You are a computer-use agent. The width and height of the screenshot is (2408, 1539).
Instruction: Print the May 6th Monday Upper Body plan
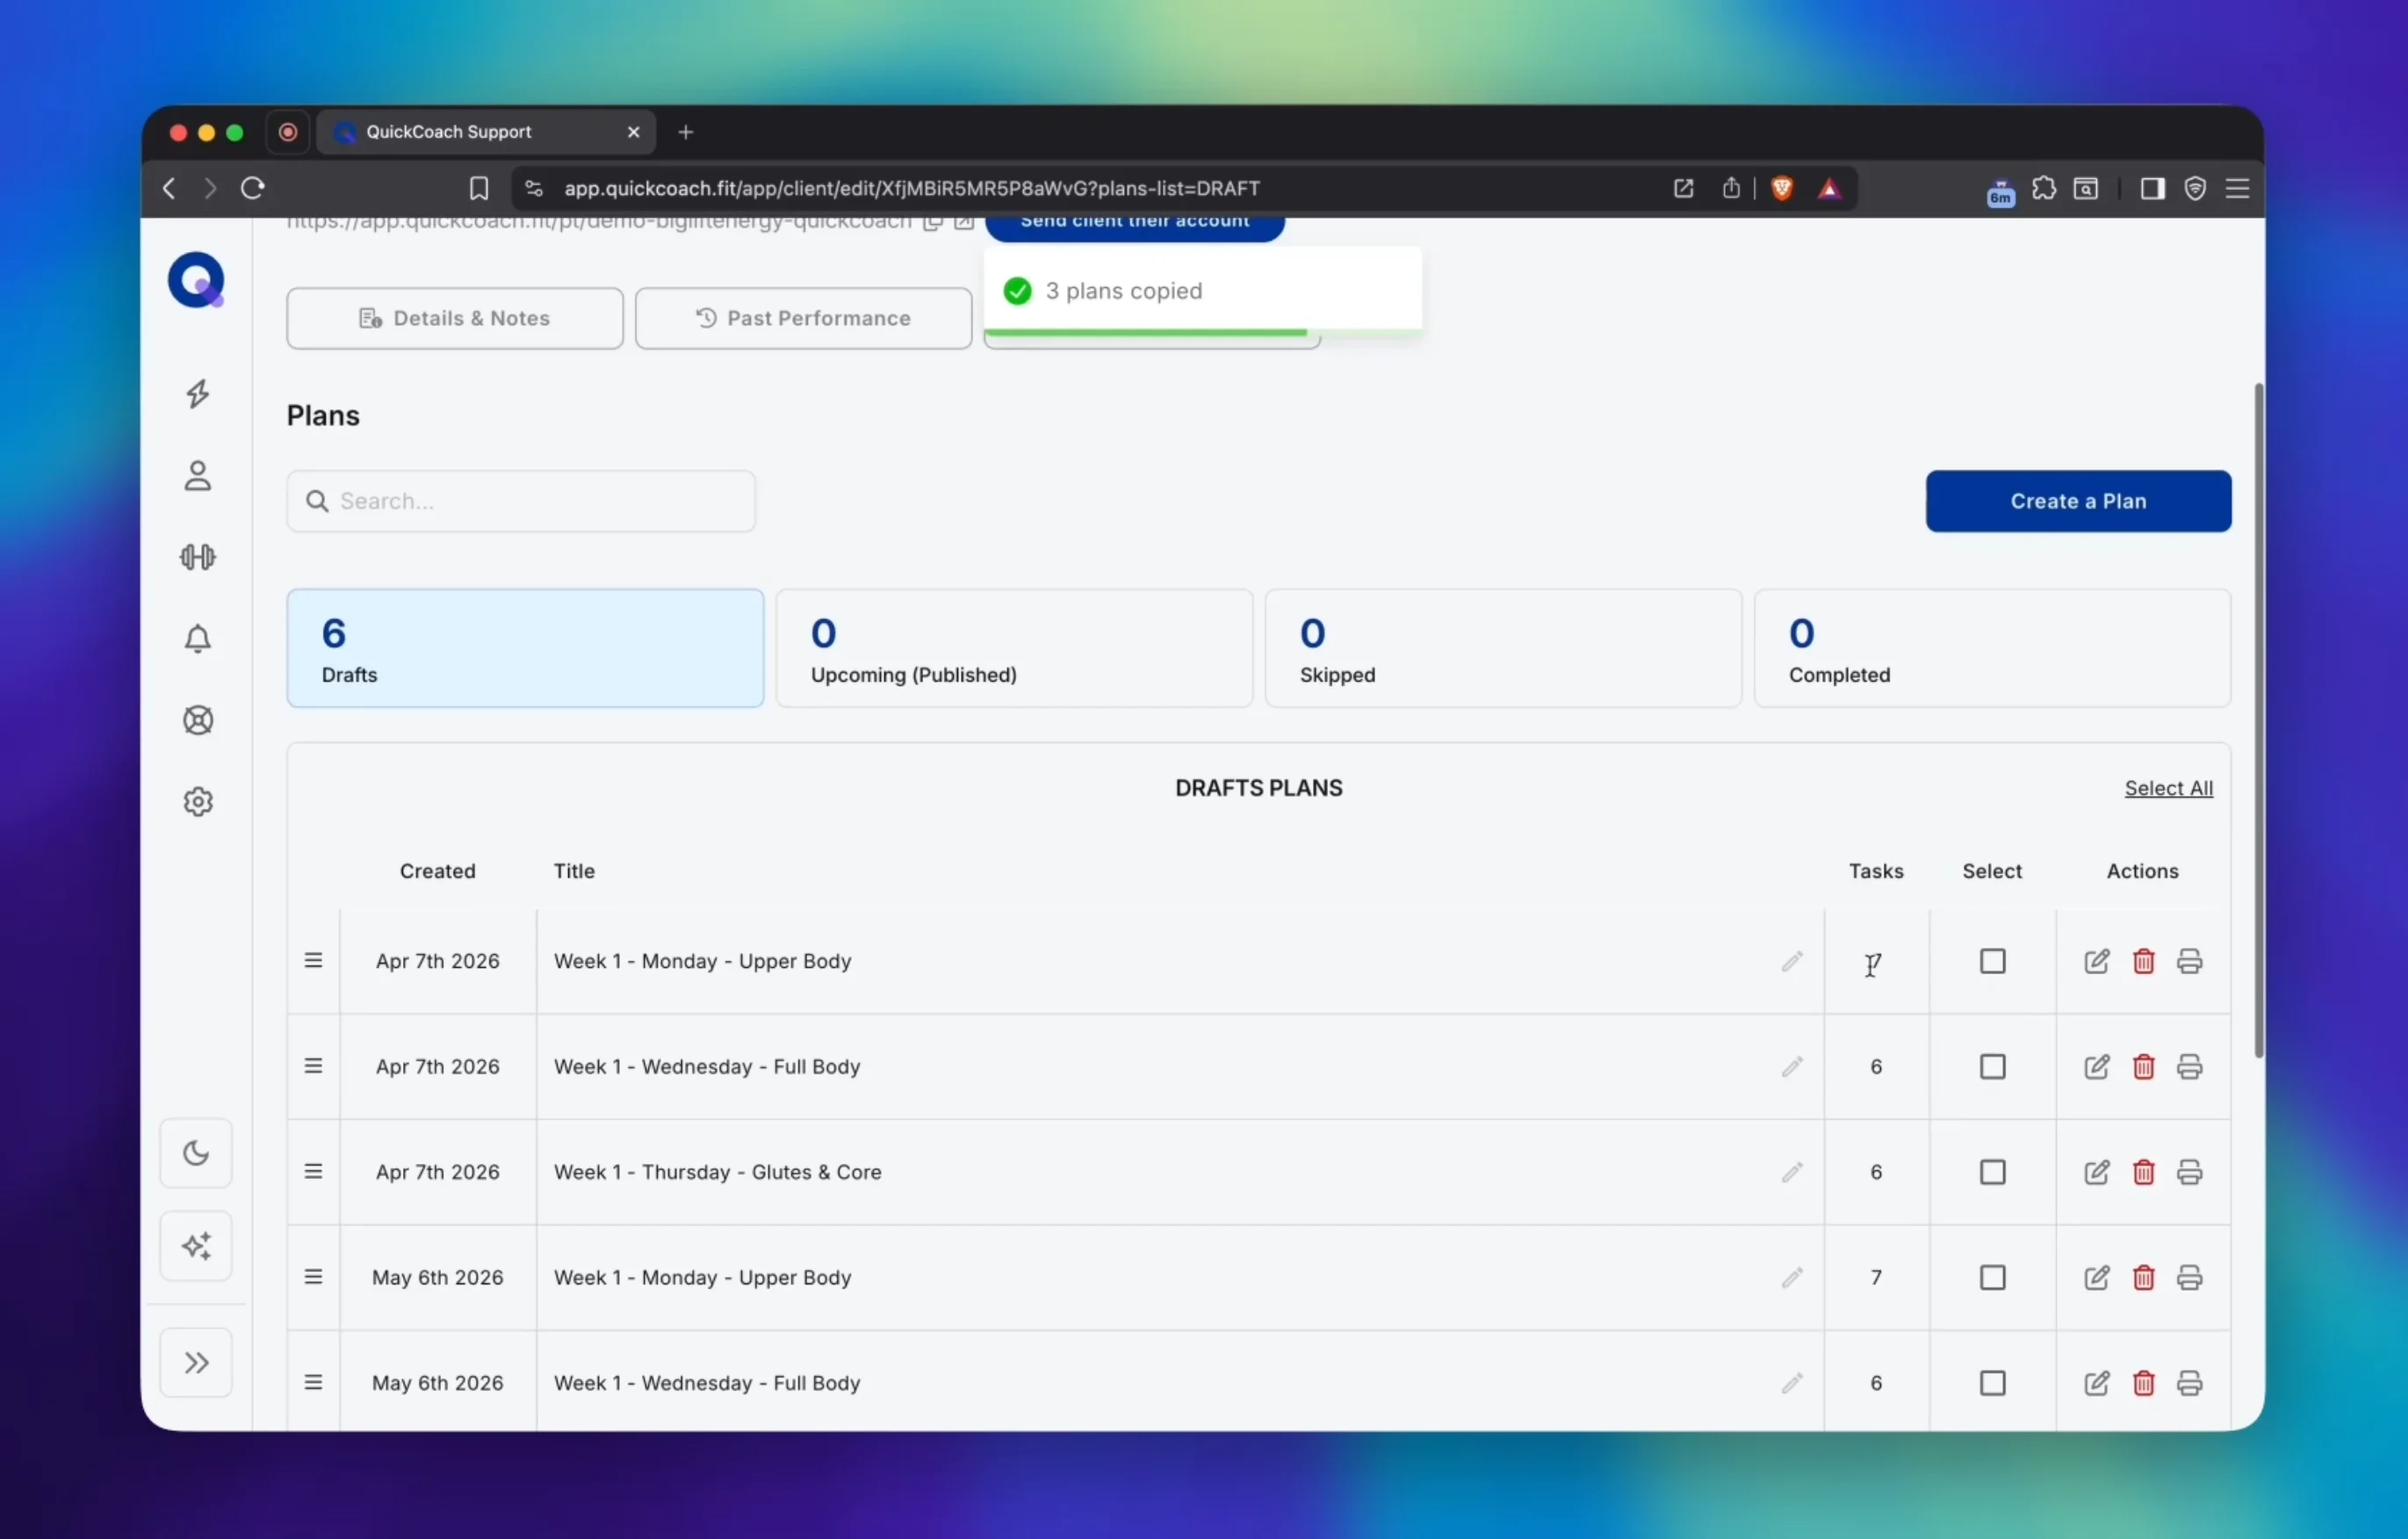2189,1278
